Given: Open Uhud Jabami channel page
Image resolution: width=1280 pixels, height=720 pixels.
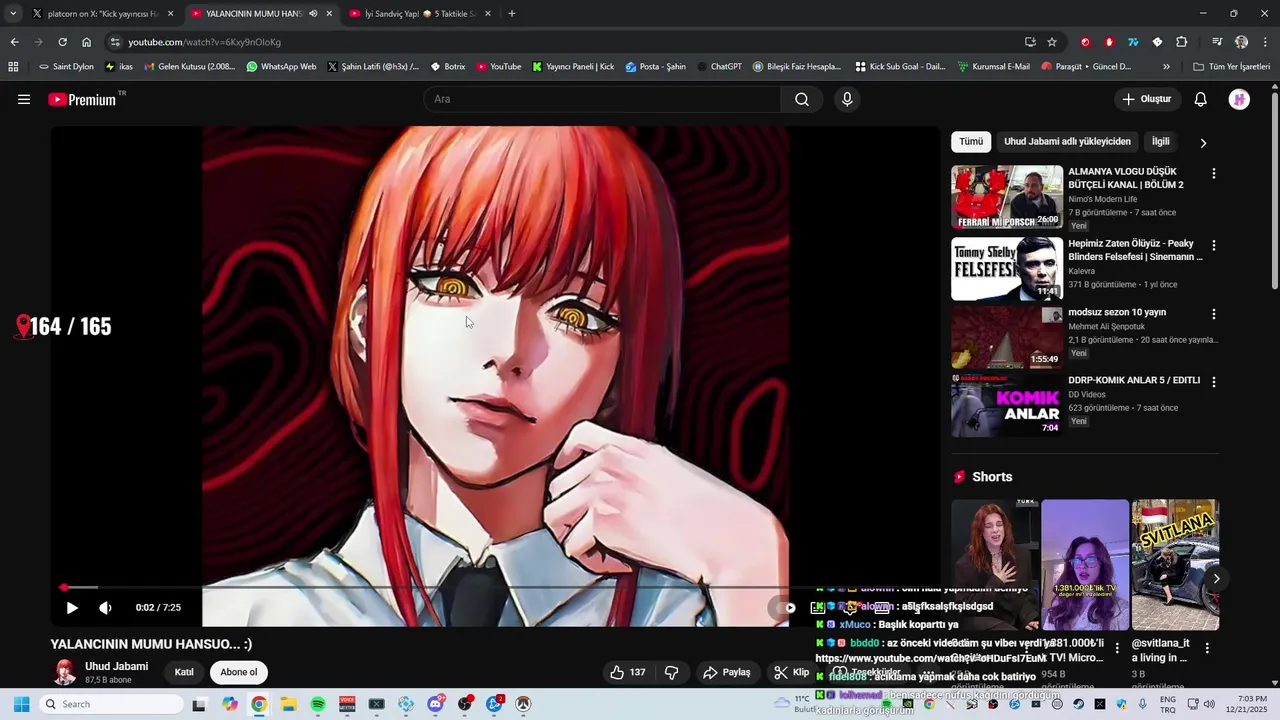Looking at the screenshot, I should tap(116, 666).
